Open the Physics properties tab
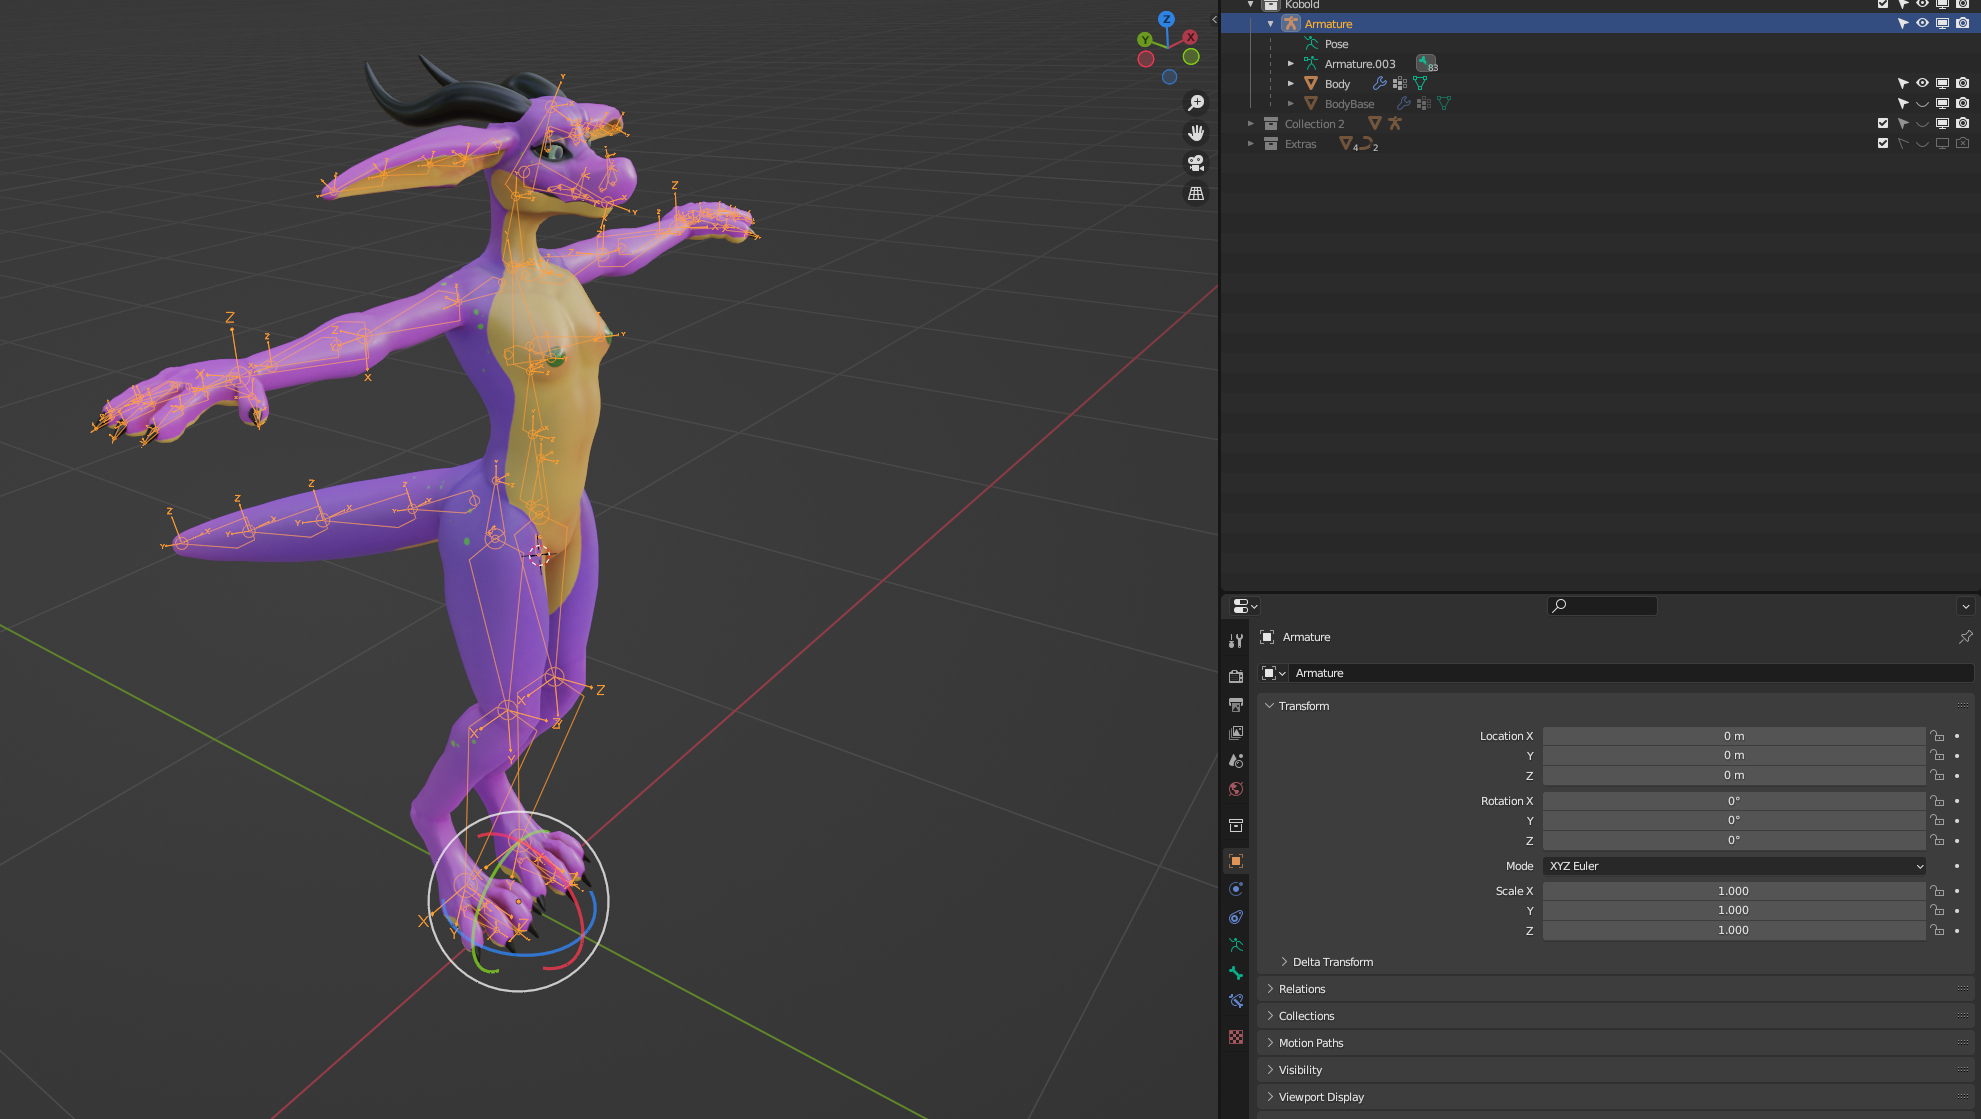The width and height of the screenshot is (1981, 1119). click(1236, 889)
